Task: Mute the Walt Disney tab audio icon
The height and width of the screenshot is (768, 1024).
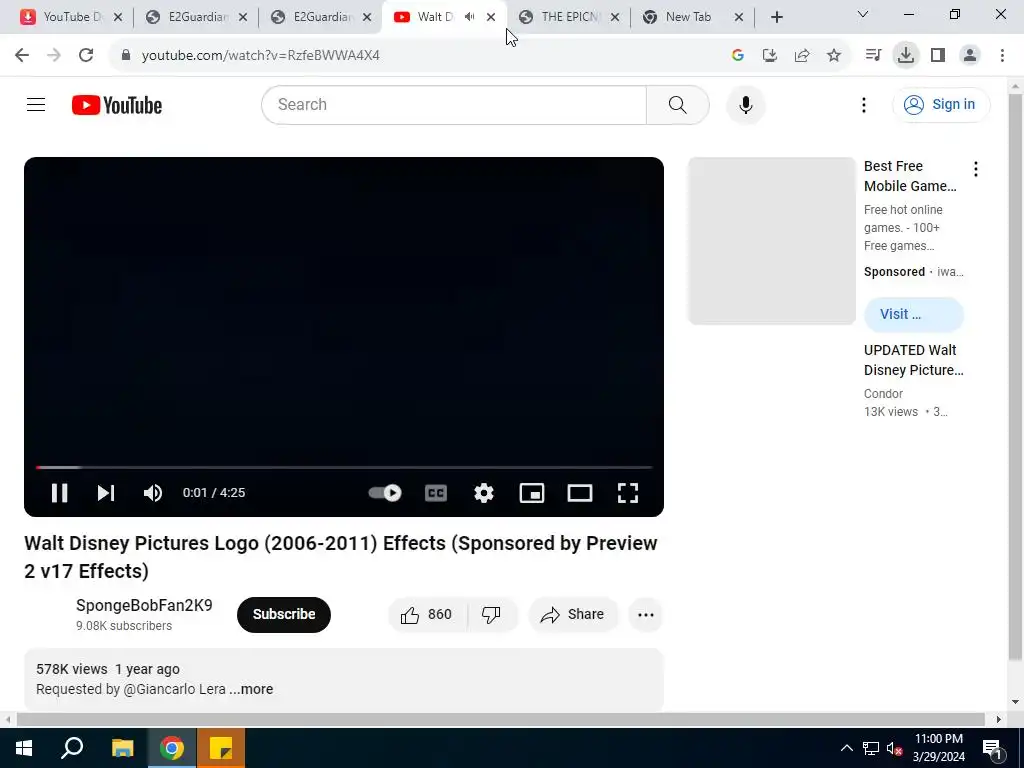Action: [470, 17]
